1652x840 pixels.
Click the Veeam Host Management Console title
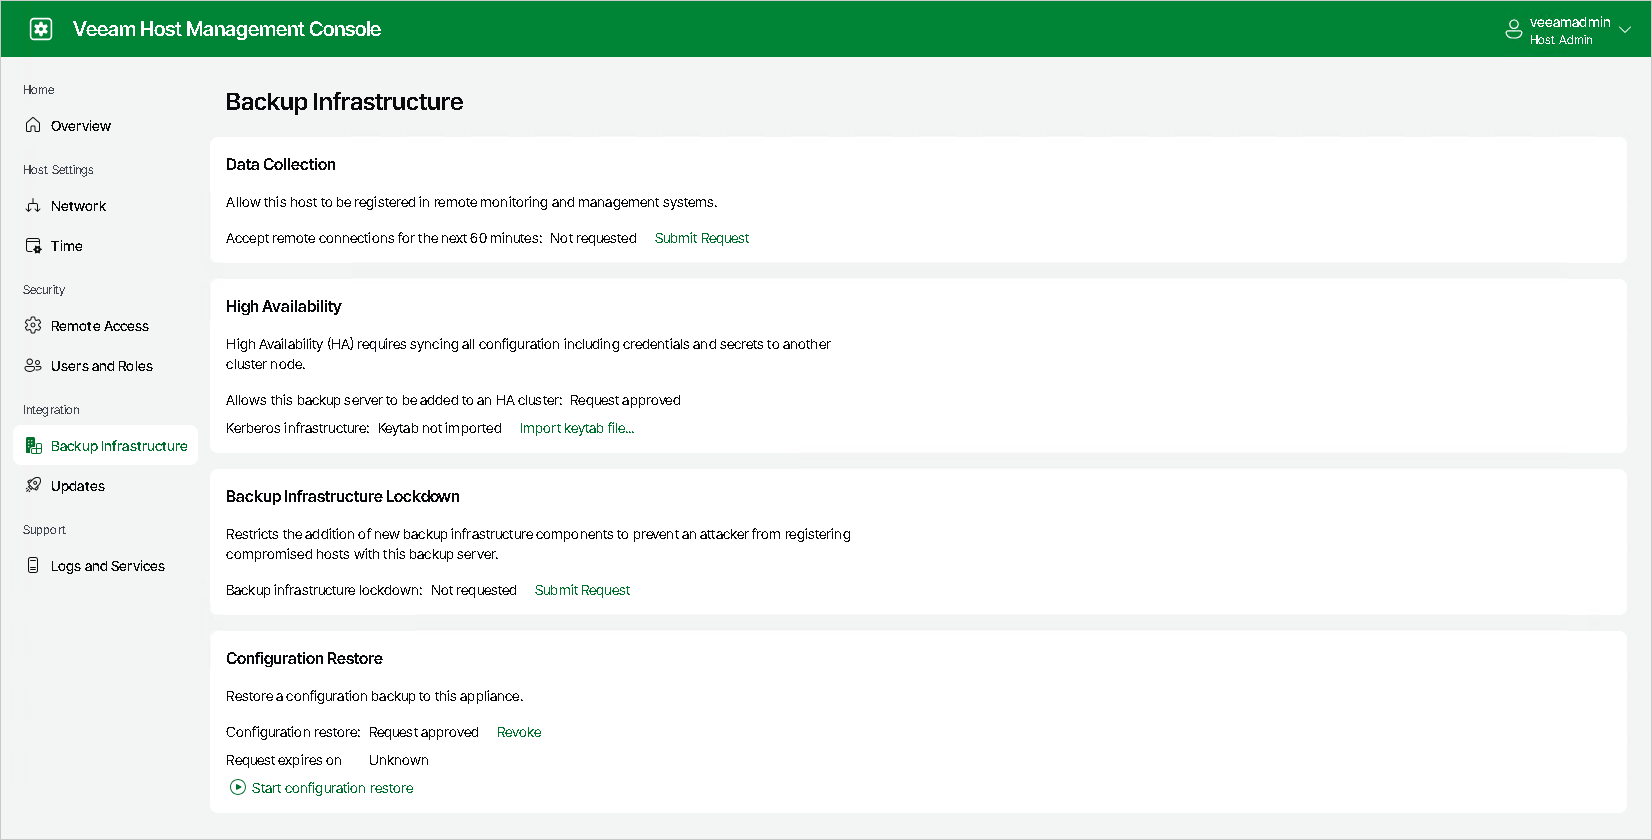[227, 29]
